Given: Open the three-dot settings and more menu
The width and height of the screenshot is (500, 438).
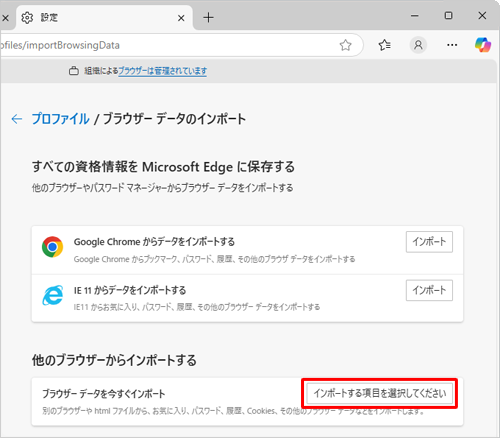Looking at the screenshot, I should click(452, 45).
